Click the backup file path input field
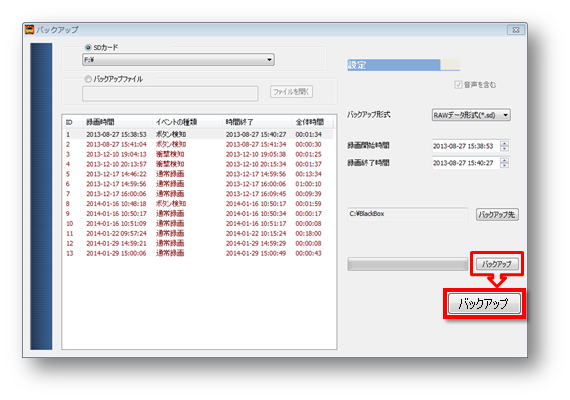 (170, 93)
